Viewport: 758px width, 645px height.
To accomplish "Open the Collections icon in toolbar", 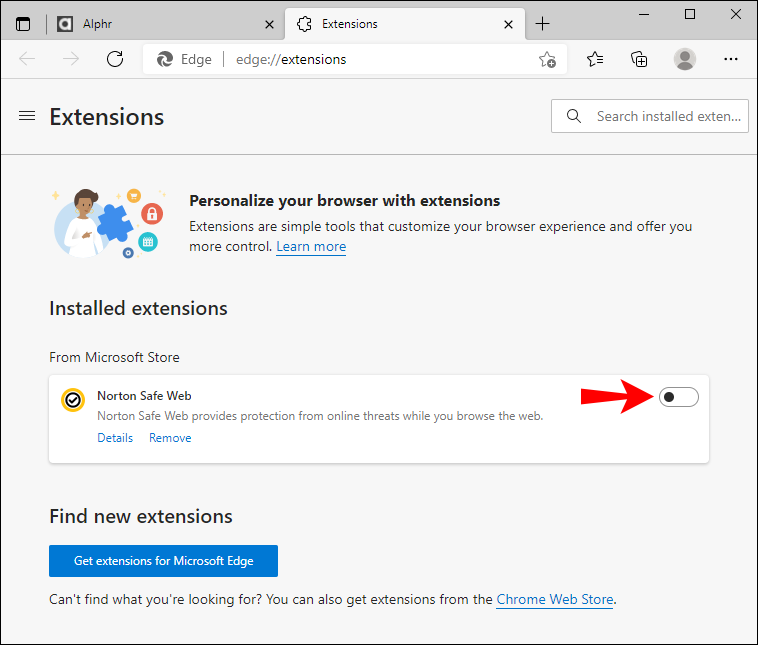I will point(639,59).
